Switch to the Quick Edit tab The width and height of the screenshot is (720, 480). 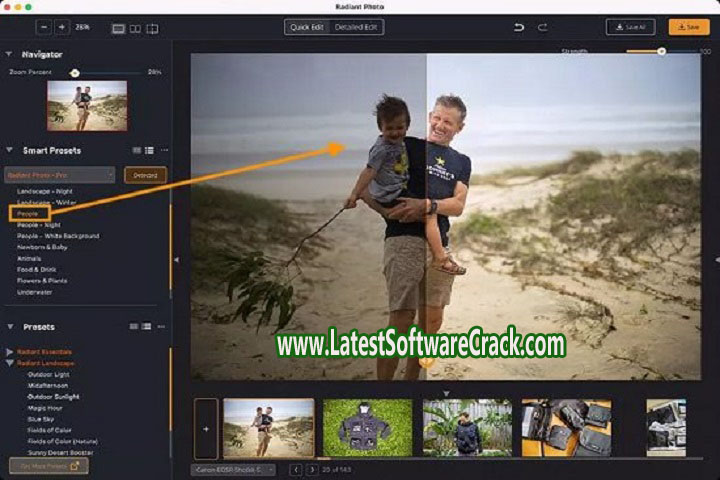[306, 27]
